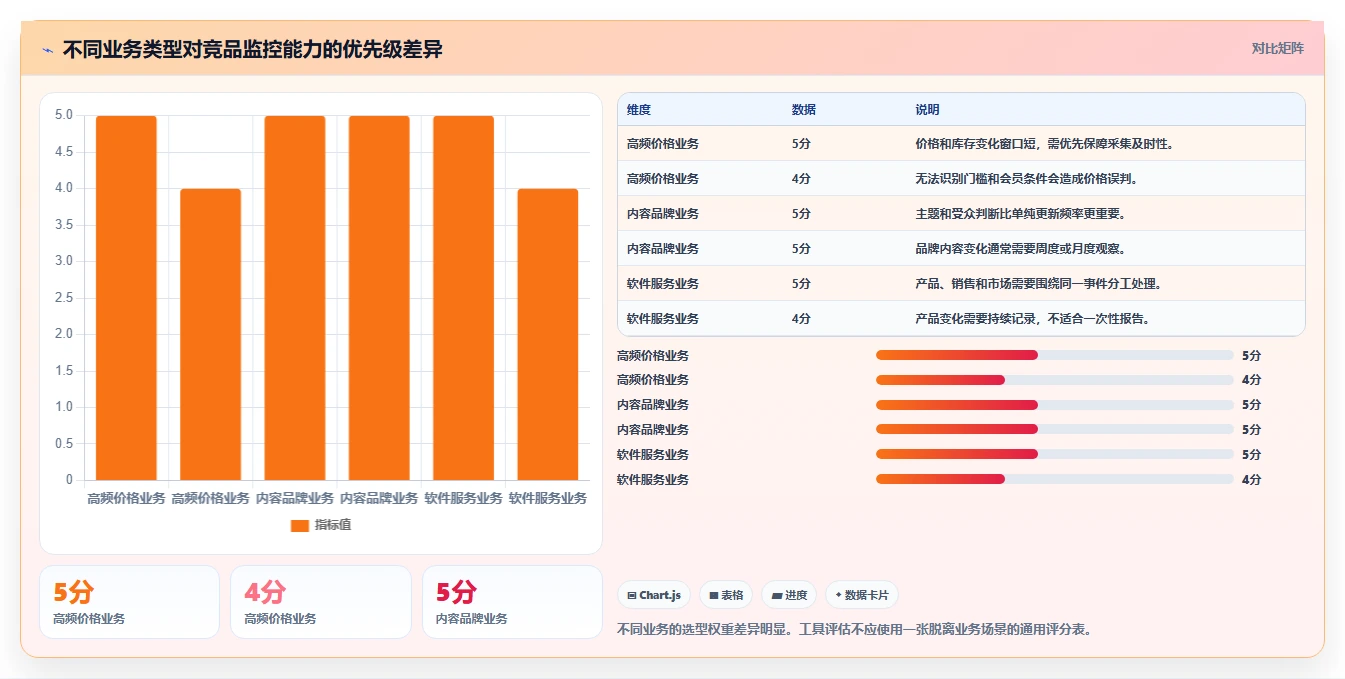
Task: Click 高频价格业务 in the 无法识别门槛 table row
Action: click(x=663, y=179)
